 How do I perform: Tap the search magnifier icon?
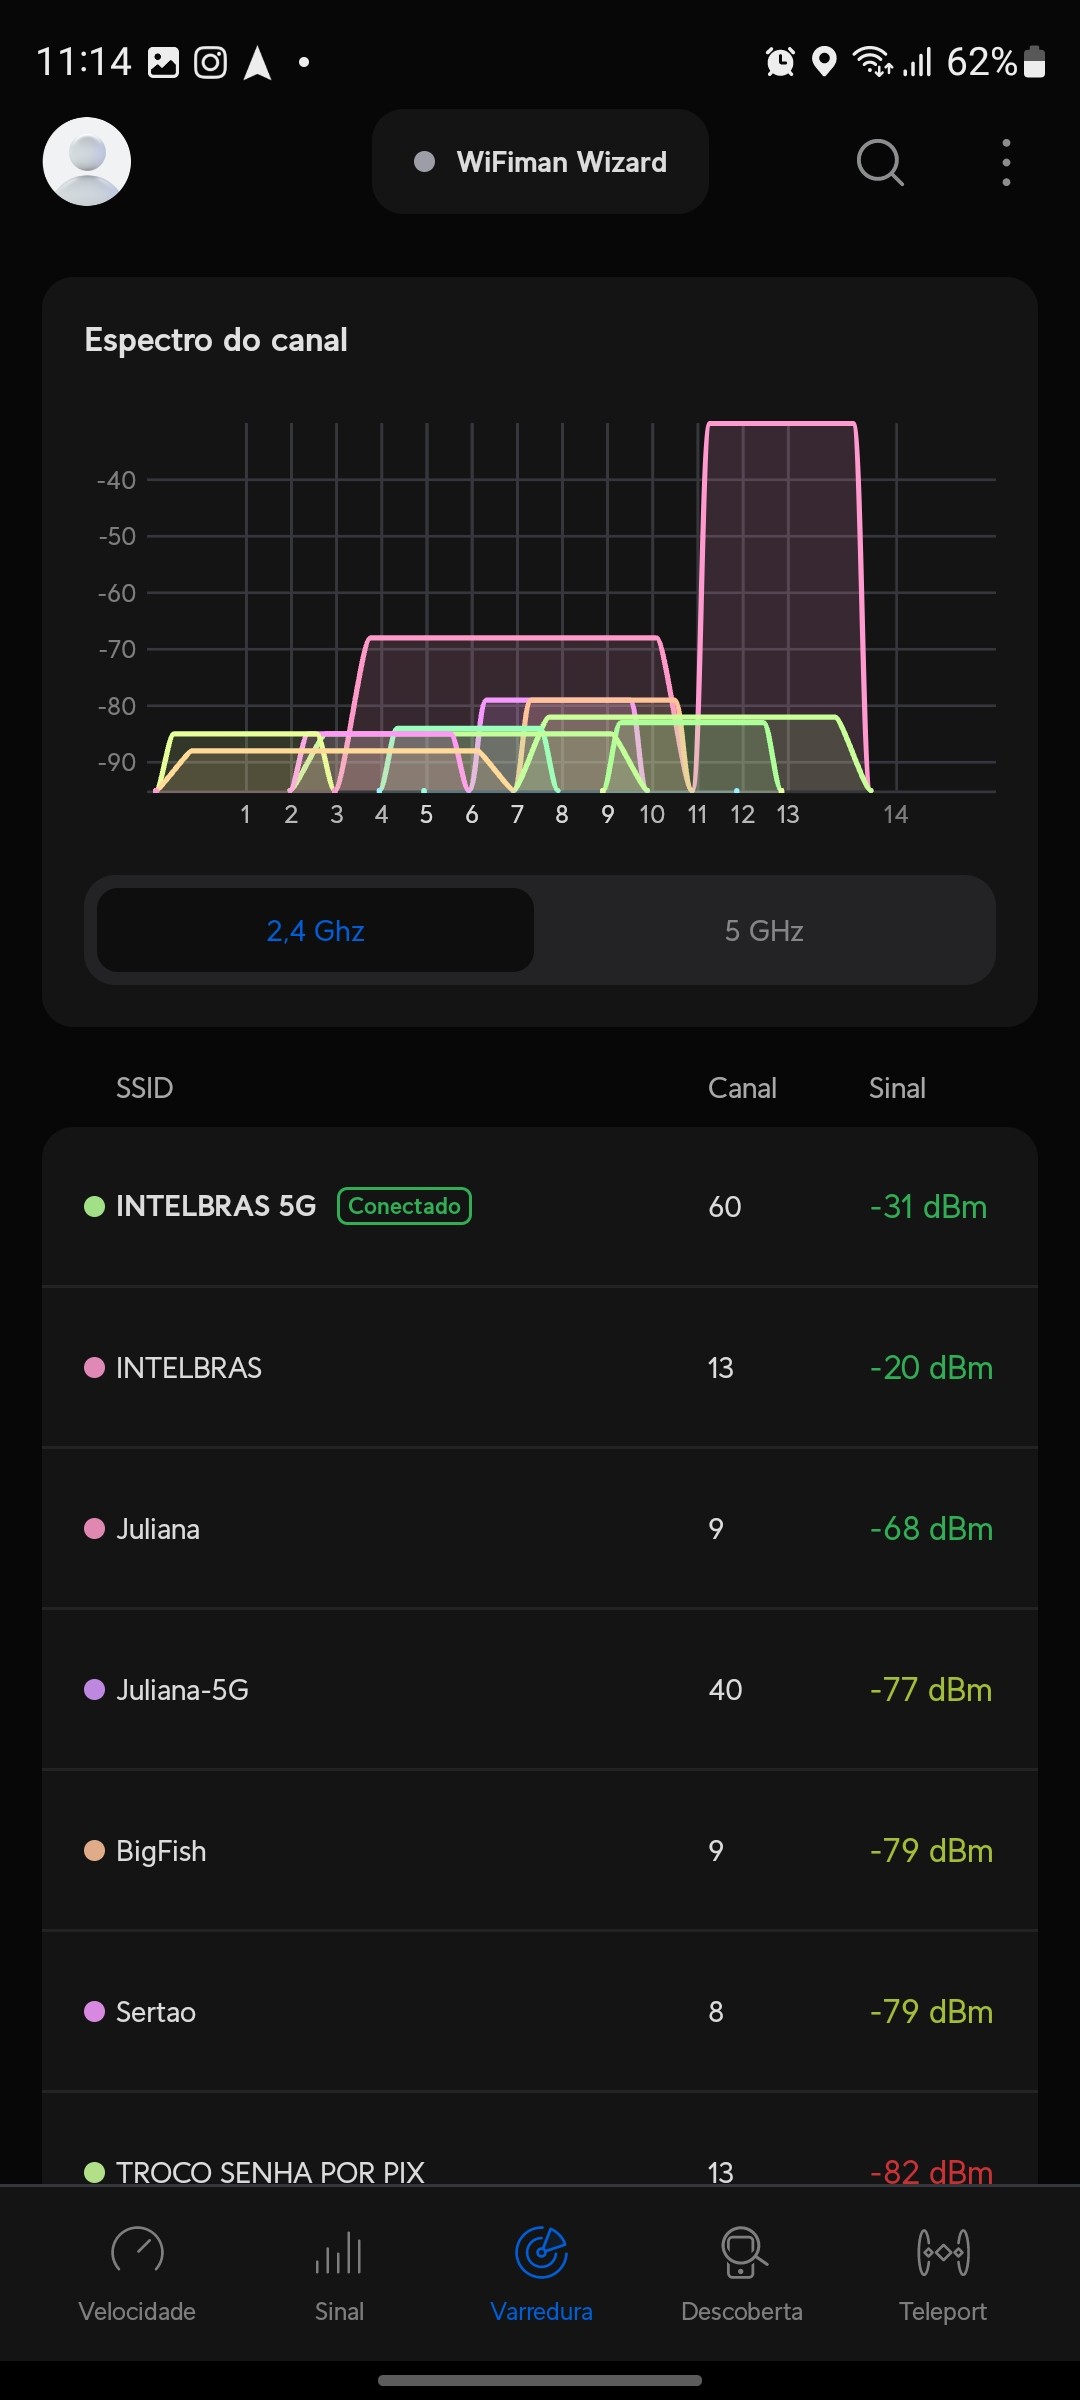[x=880, y=162]
